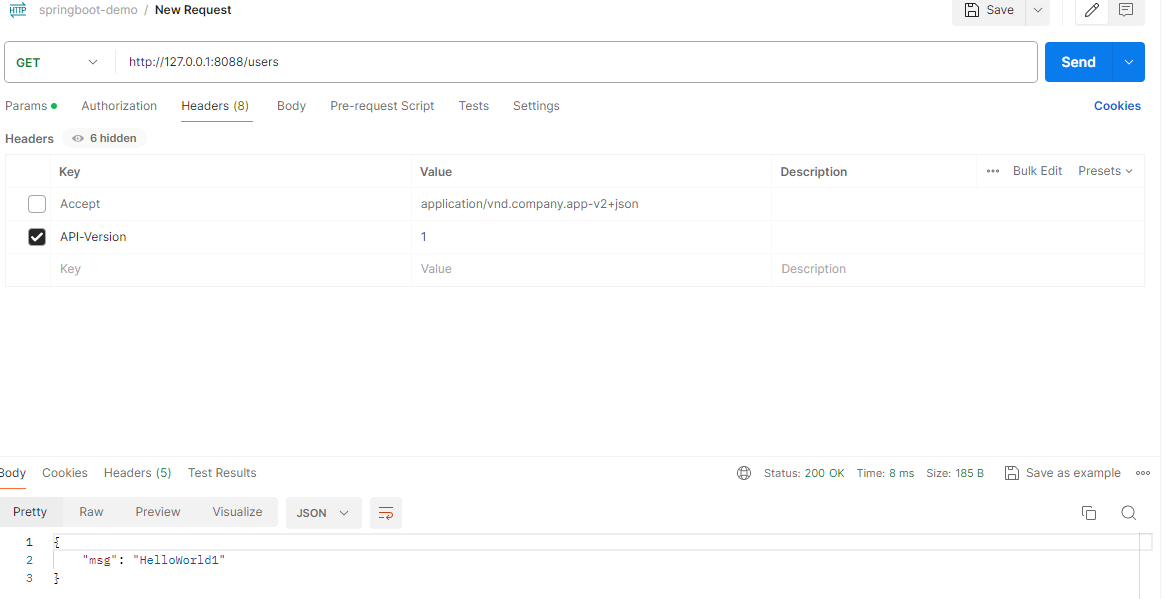This screenshot has height=599, width=1171.
Task: Open the JSON format dropdown
Action: [323, 511]
